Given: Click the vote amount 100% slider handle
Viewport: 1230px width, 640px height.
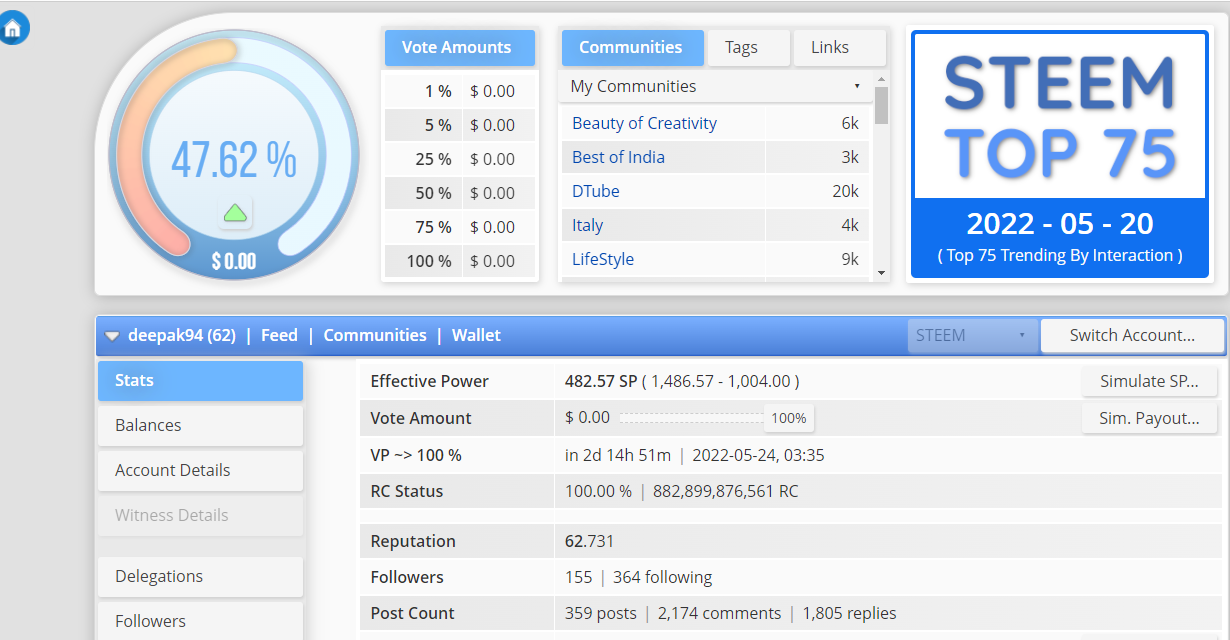Looking at the screenshot, I should pos(788,418).
